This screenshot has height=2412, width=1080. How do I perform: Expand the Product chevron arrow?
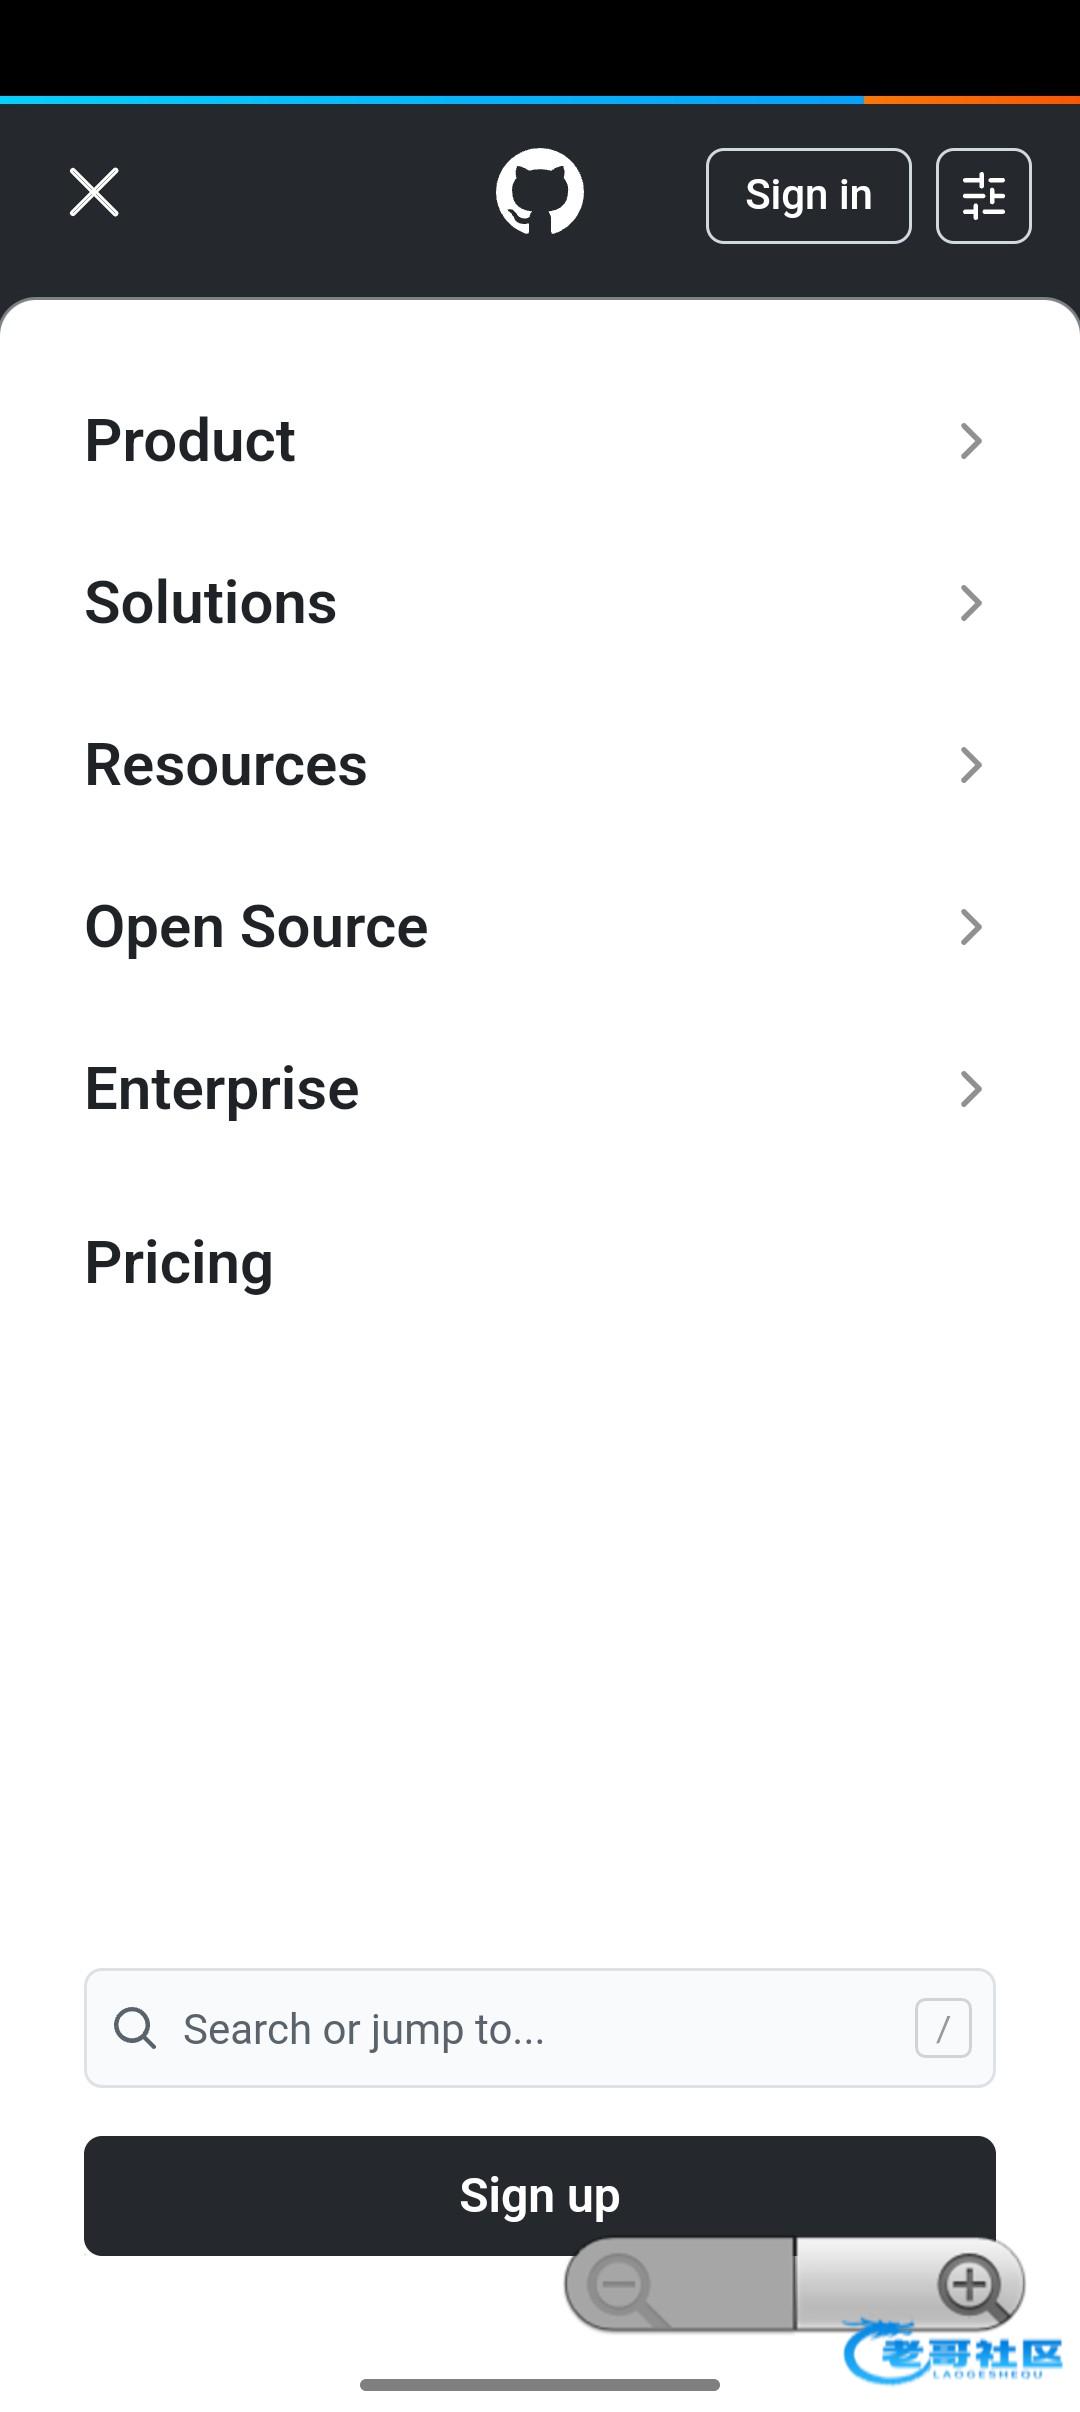[x=970, y=441]
